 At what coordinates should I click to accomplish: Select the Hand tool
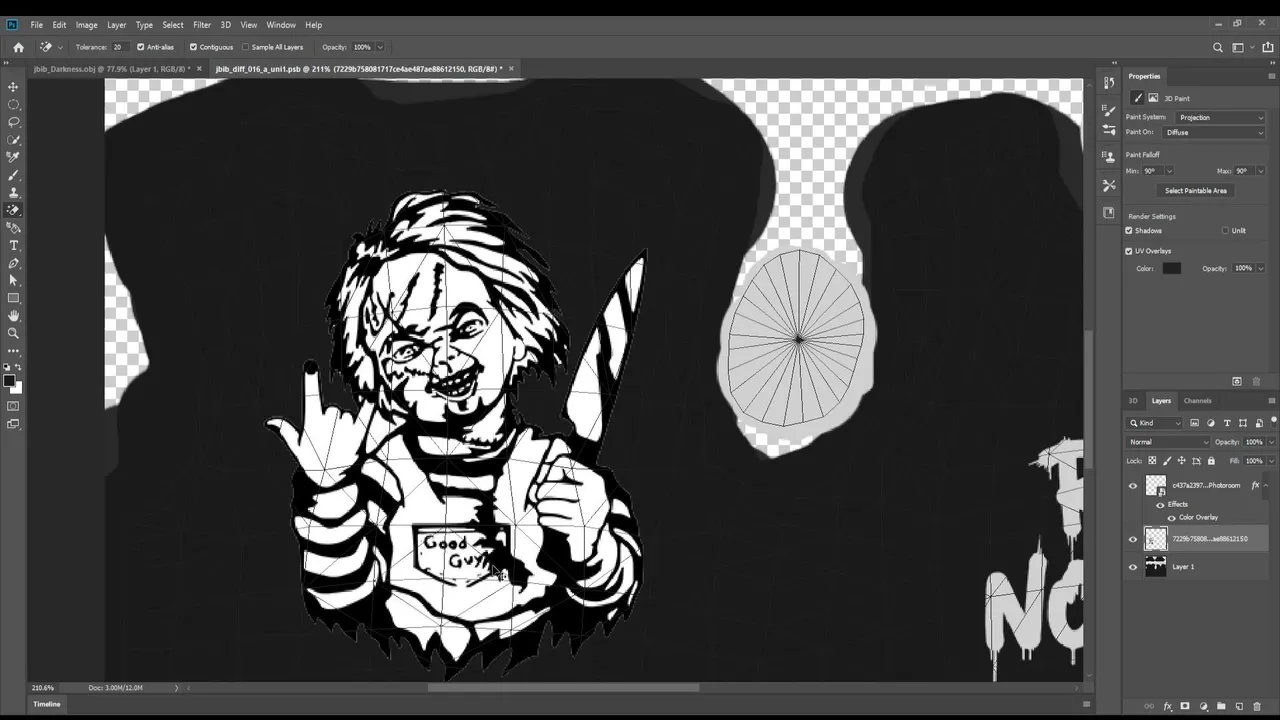pos(14,316)
